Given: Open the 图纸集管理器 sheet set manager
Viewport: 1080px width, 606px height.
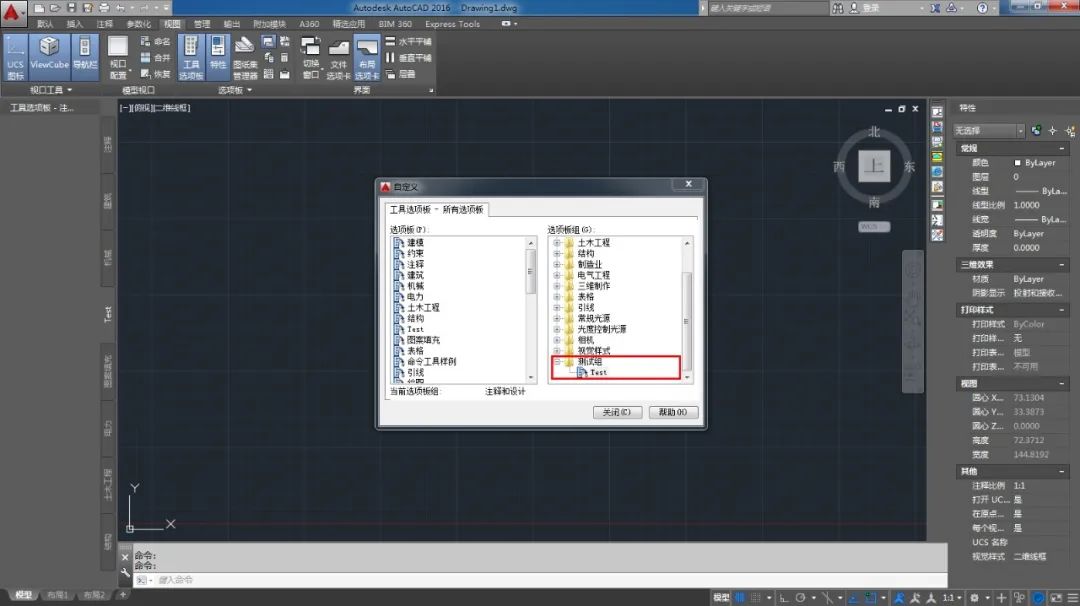Looking at the screenshot, I should coord(245,56).
